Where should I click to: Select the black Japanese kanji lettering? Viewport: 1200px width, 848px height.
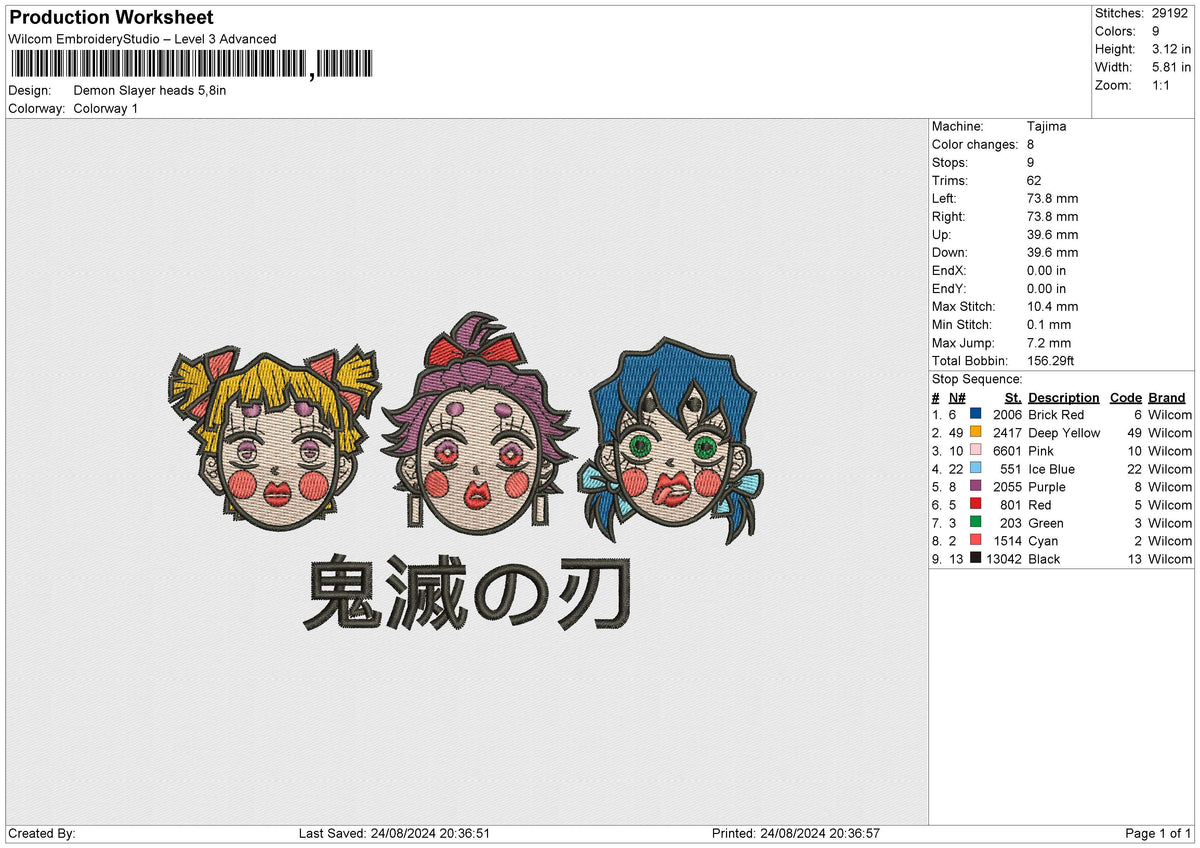coord(469,595)
